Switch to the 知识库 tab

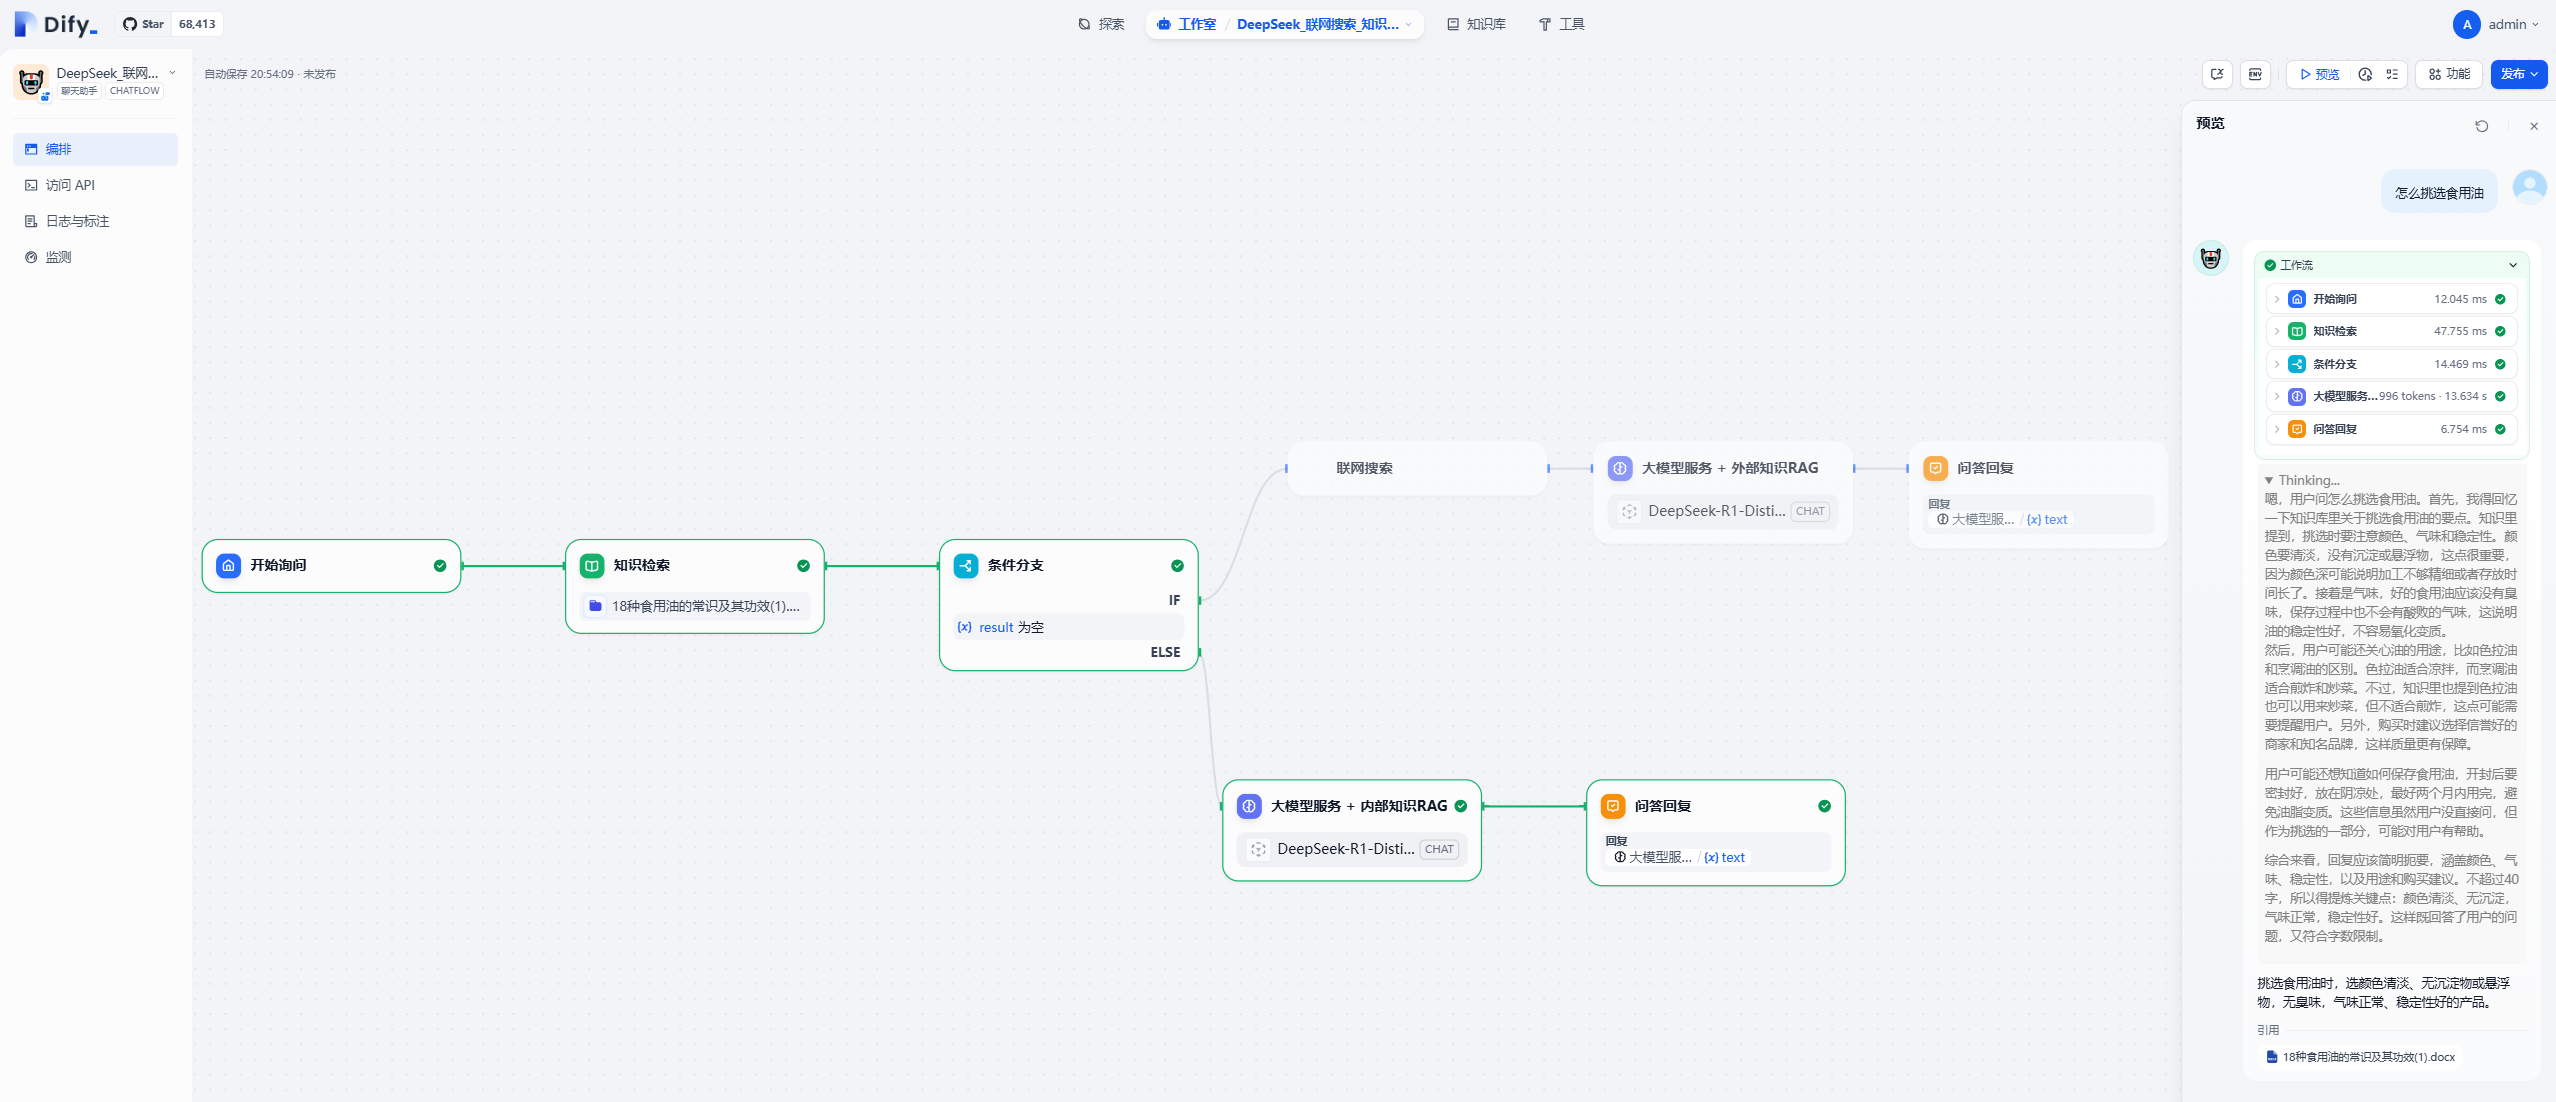coord(1476,24)
